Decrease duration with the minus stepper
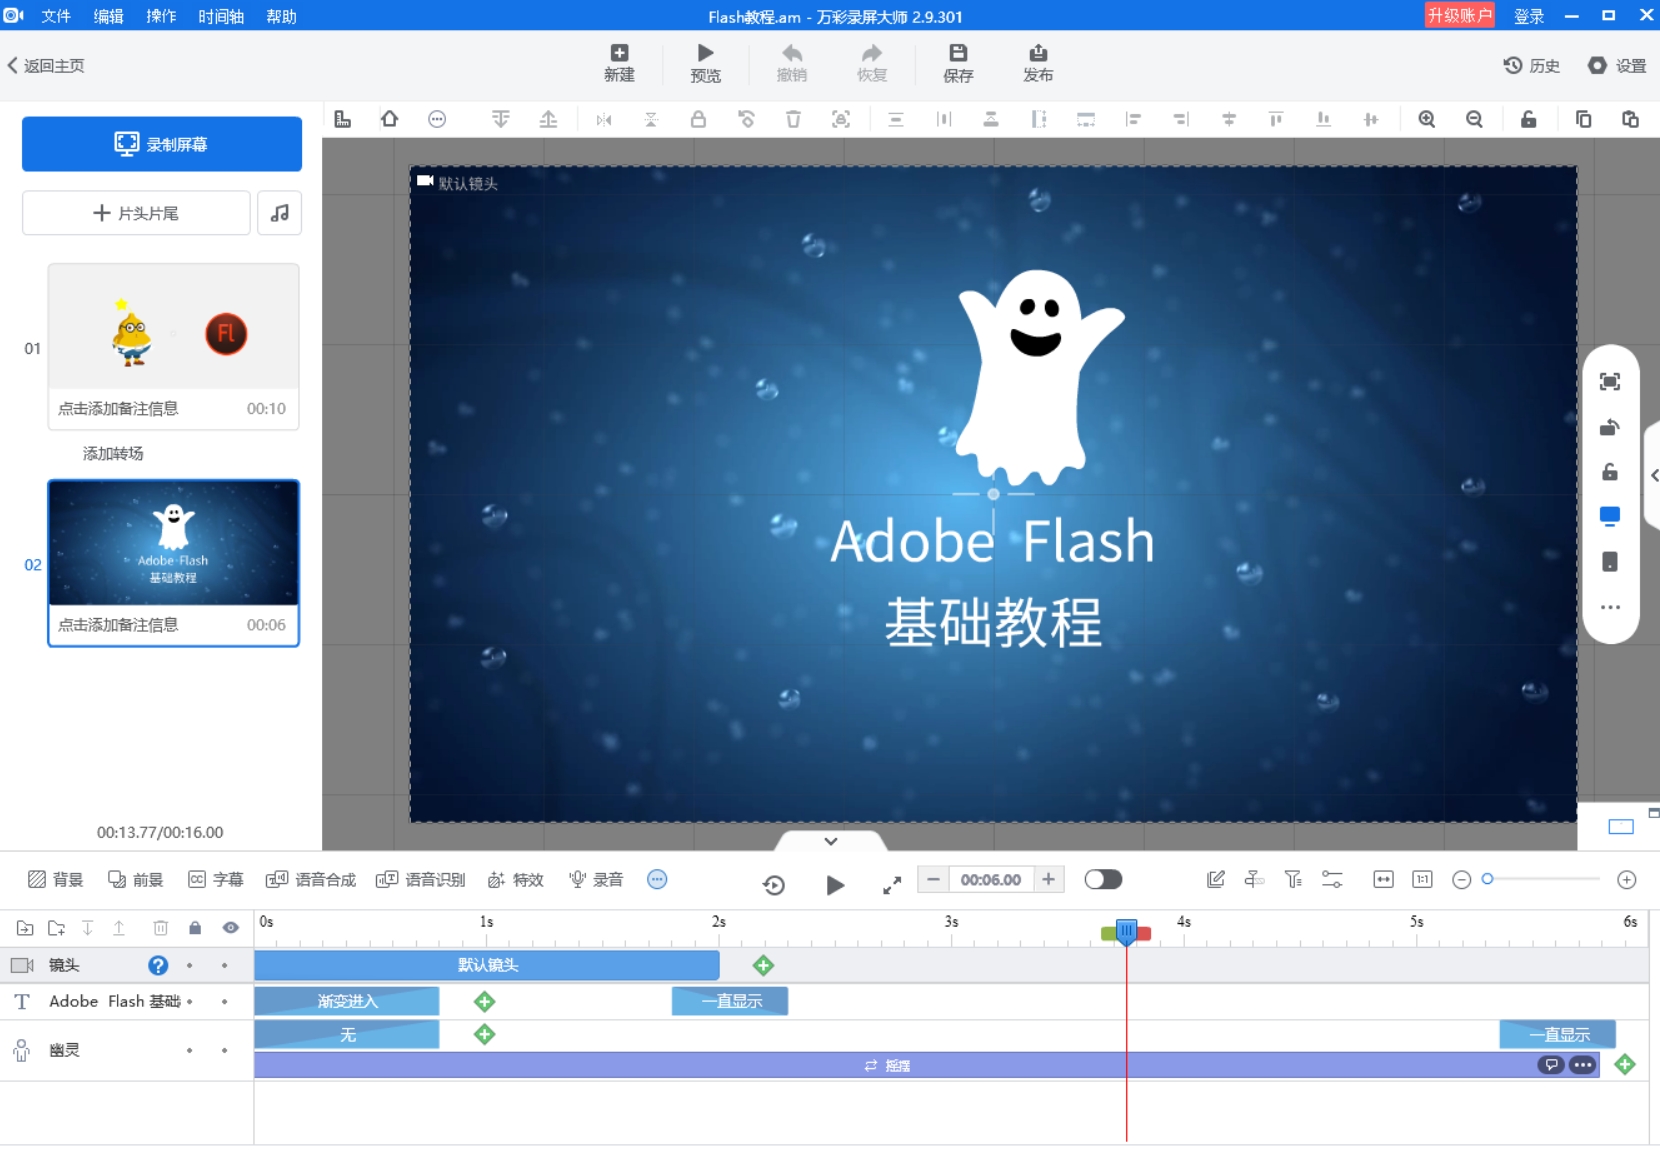The height and width of the screenshot is (1159, 1660). tap(933, 879)
